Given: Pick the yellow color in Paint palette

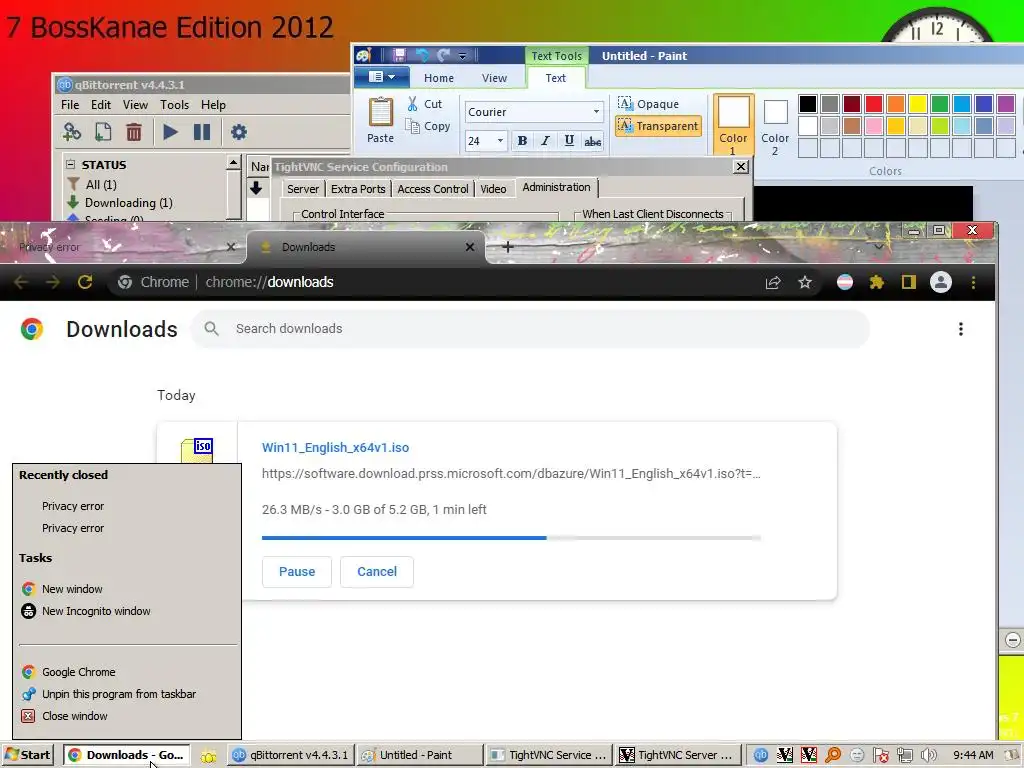Looking at the screenshot, I should [x=918, y=103].
